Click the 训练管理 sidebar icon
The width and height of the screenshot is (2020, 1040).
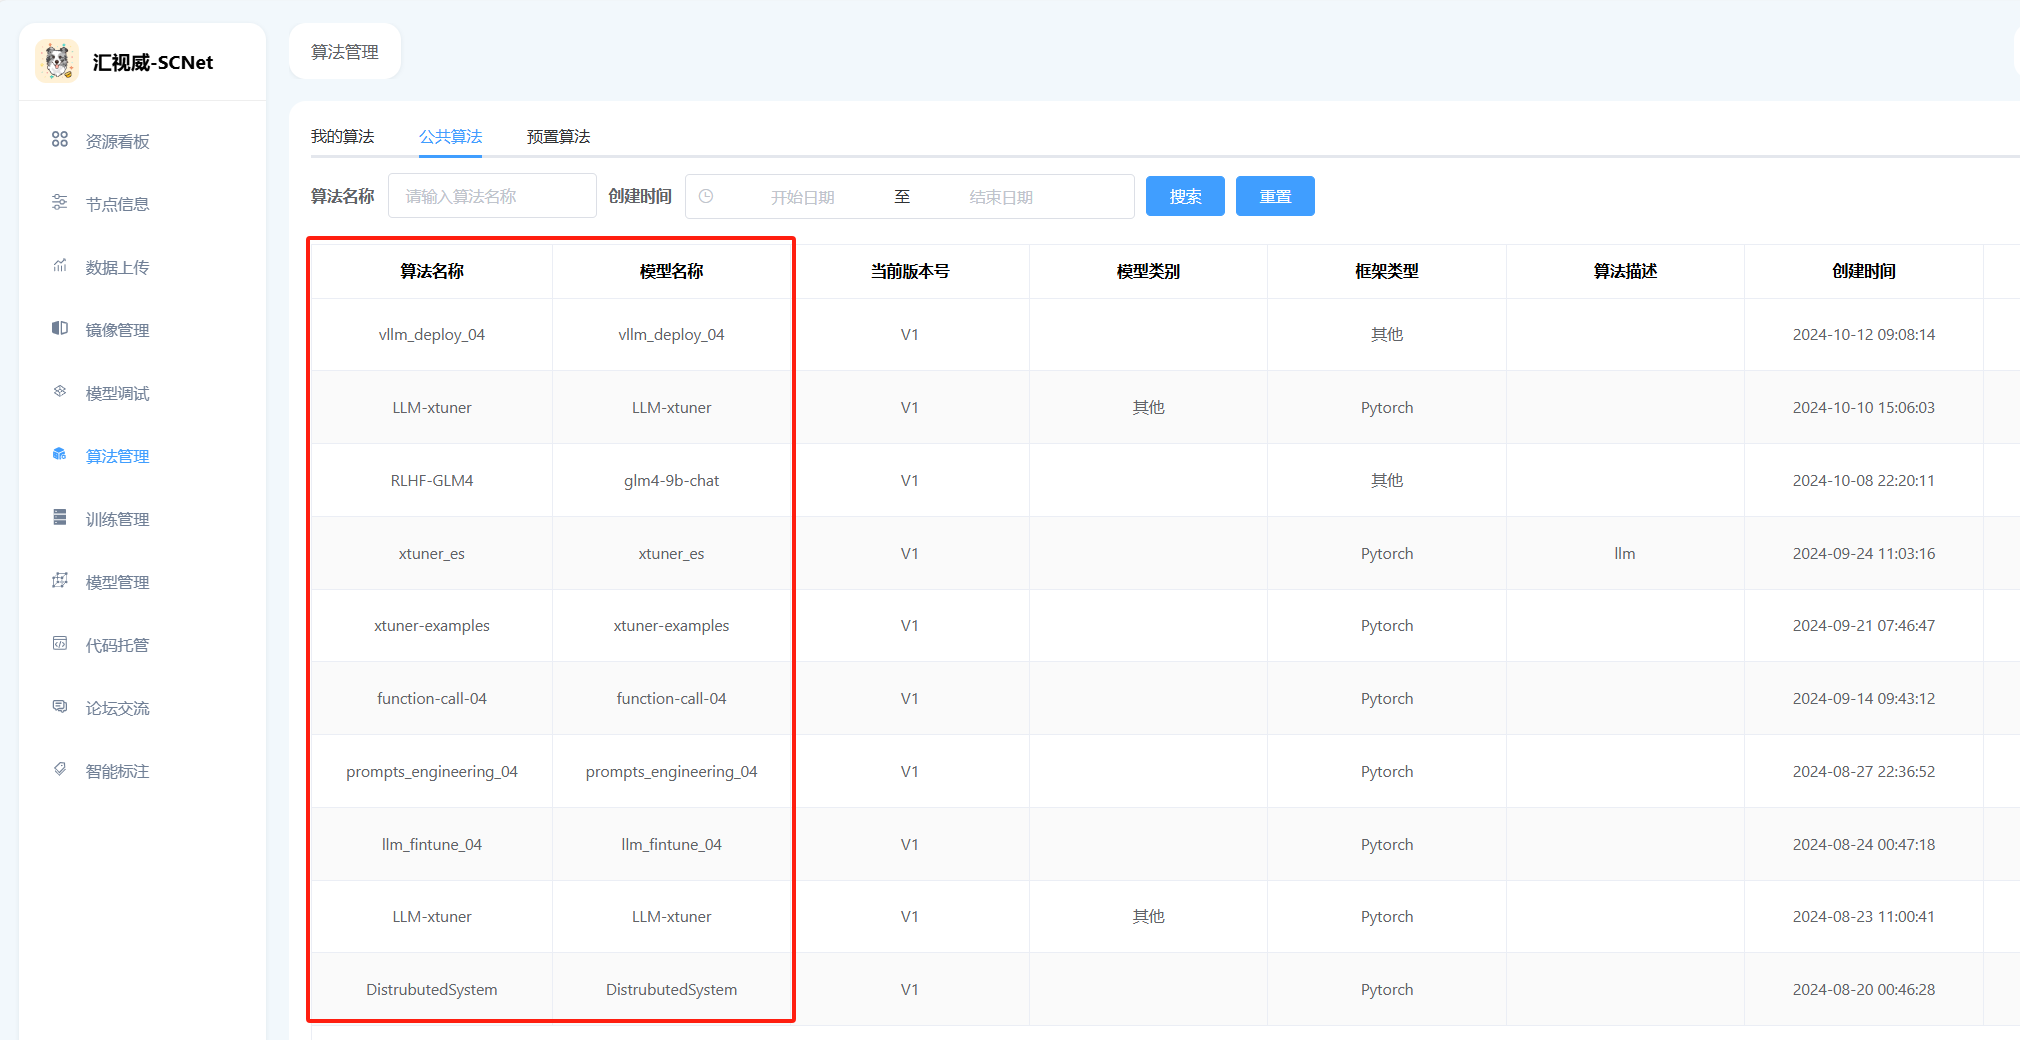[x=60, y=518]
